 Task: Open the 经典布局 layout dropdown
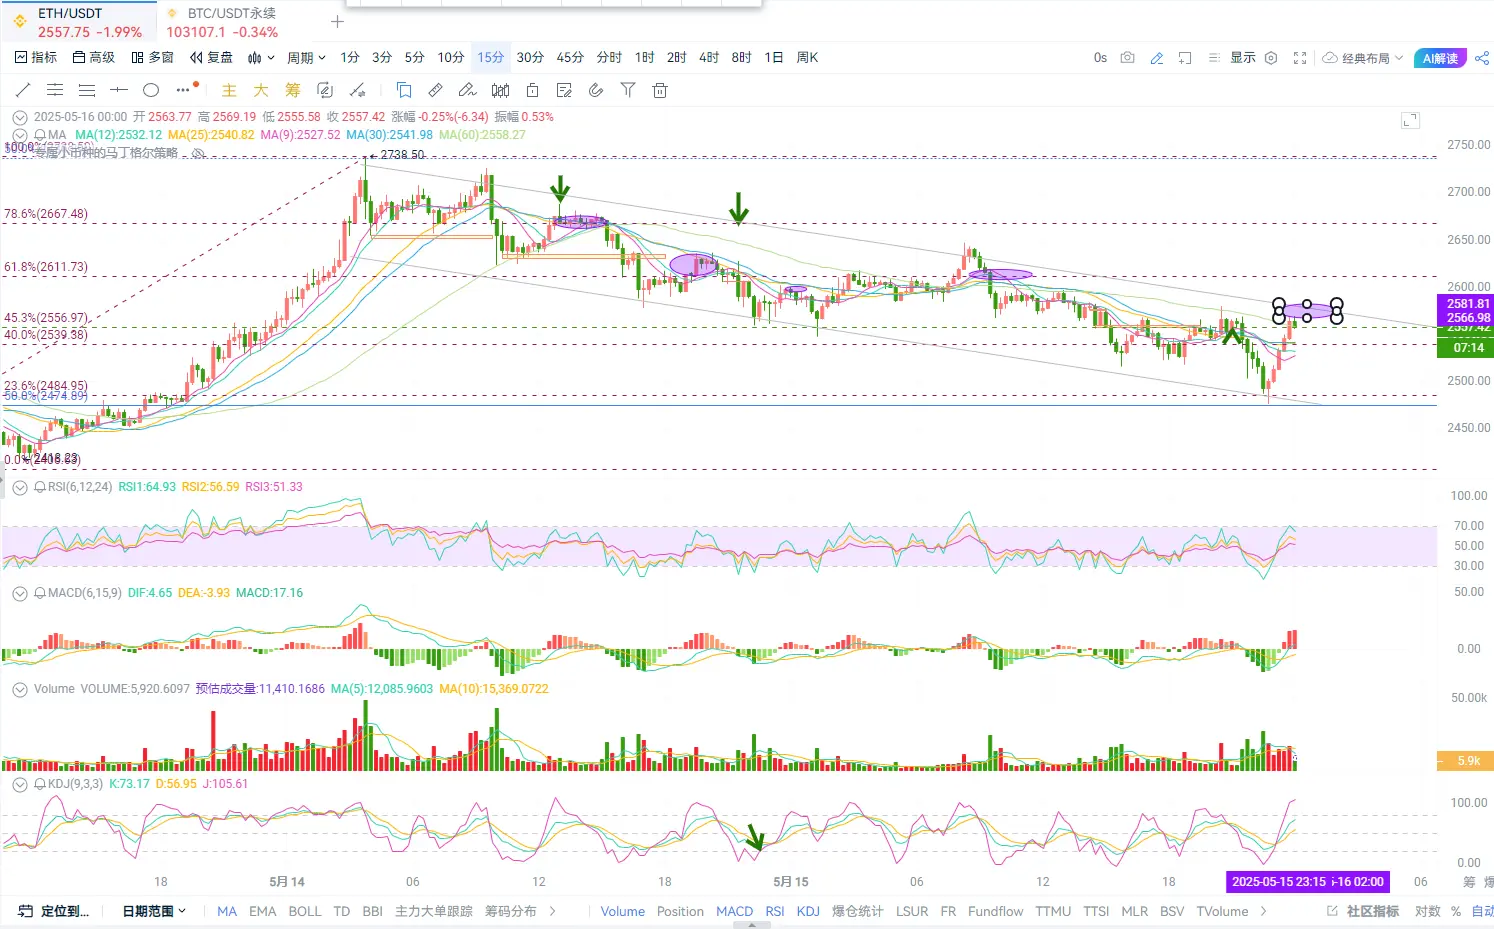coord(1363,58)
